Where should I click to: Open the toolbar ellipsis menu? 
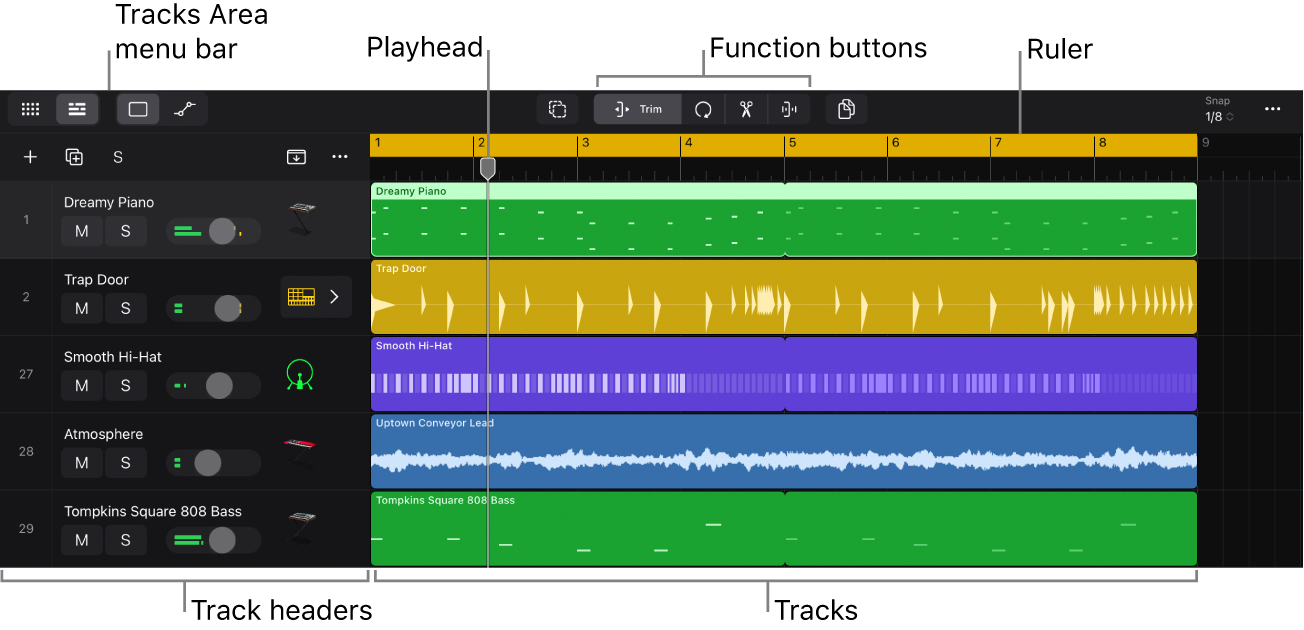1272,109
